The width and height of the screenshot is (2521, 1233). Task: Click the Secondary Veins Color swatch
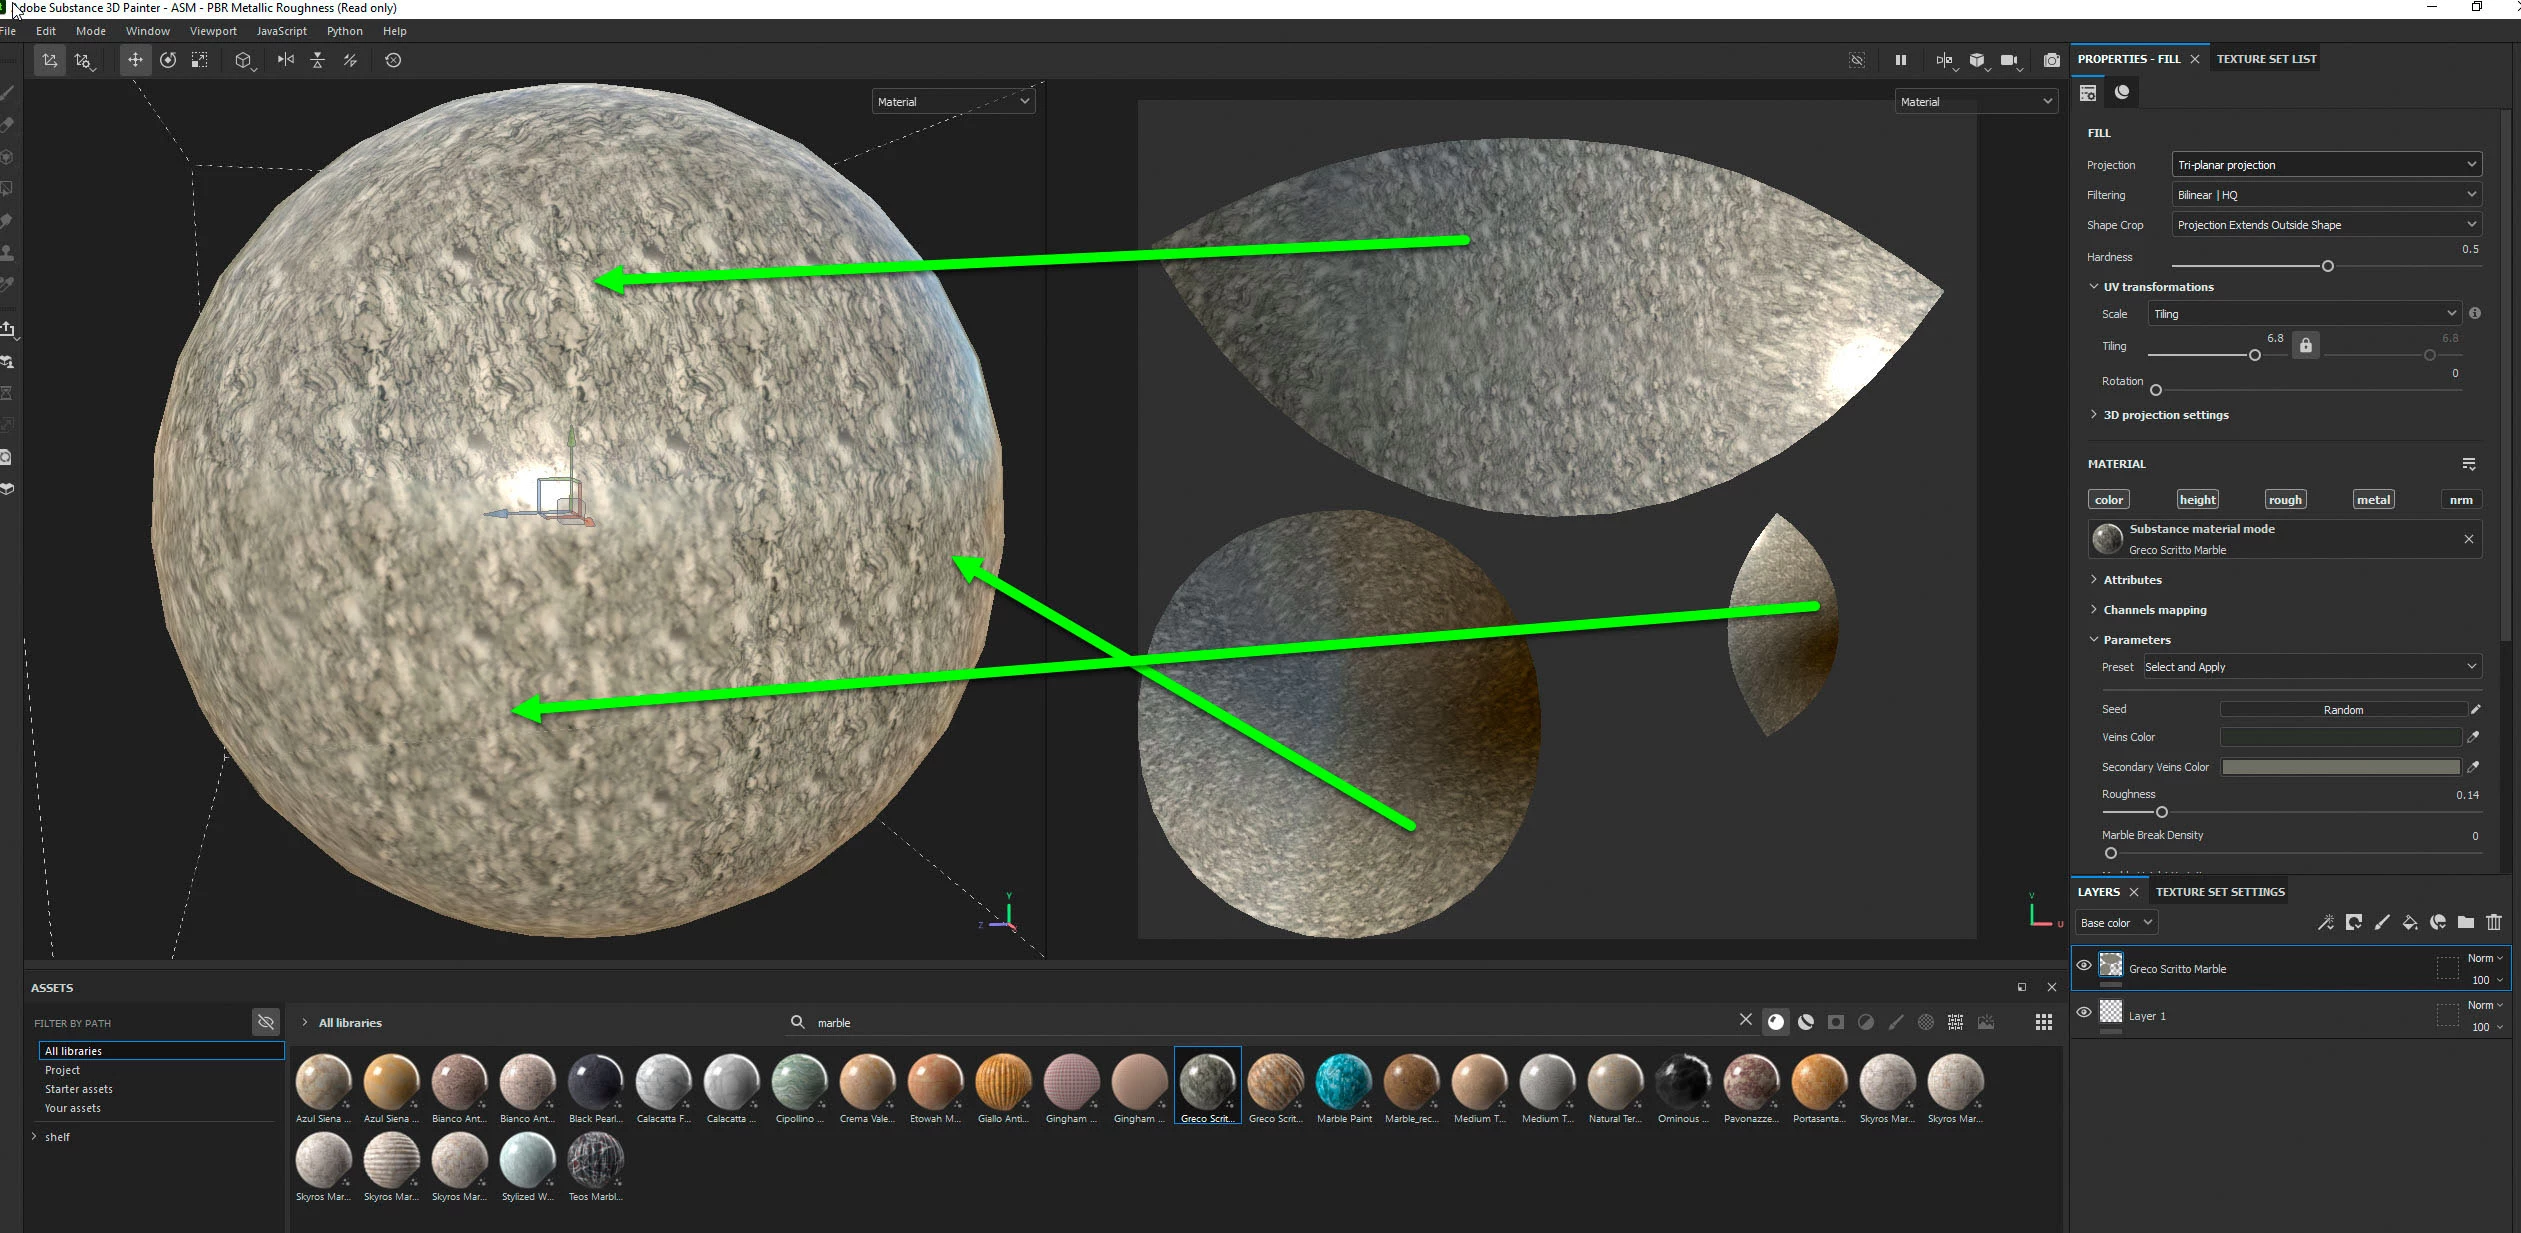(x=2340, y=767)
